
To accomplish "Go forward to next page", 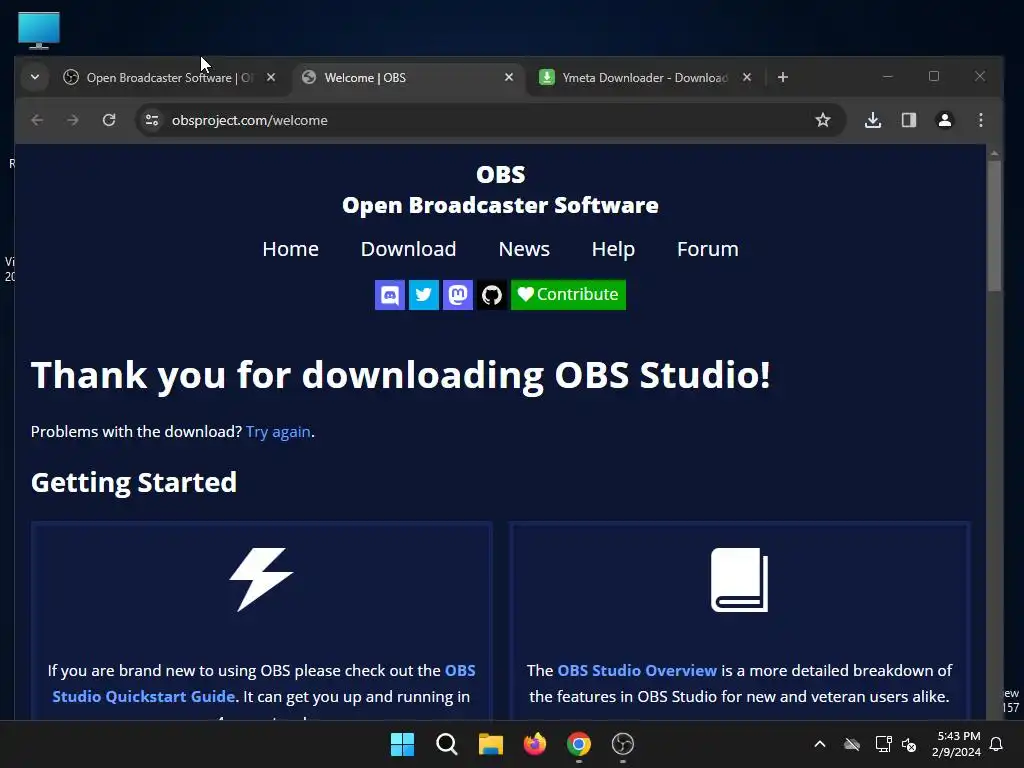I will coord(72,120).
